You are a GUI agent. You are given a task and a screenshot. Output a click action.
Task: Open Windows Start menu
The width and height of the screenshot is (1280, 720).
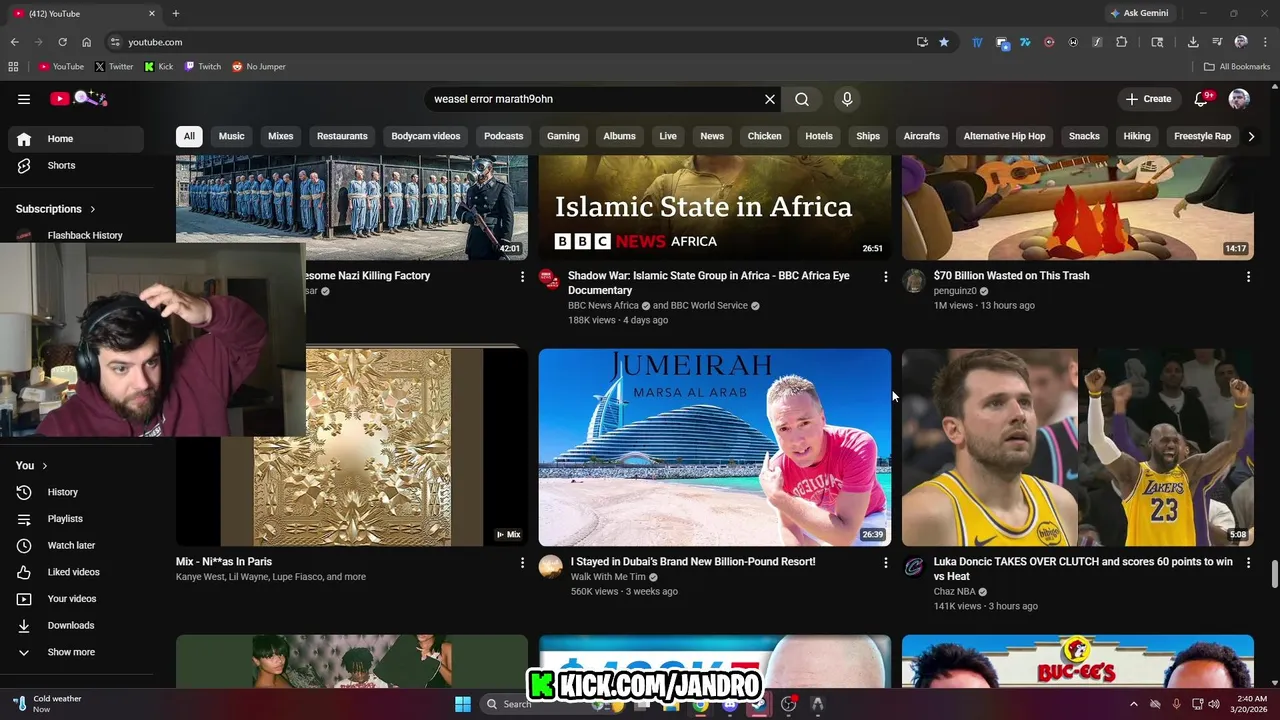coord(463,704)
